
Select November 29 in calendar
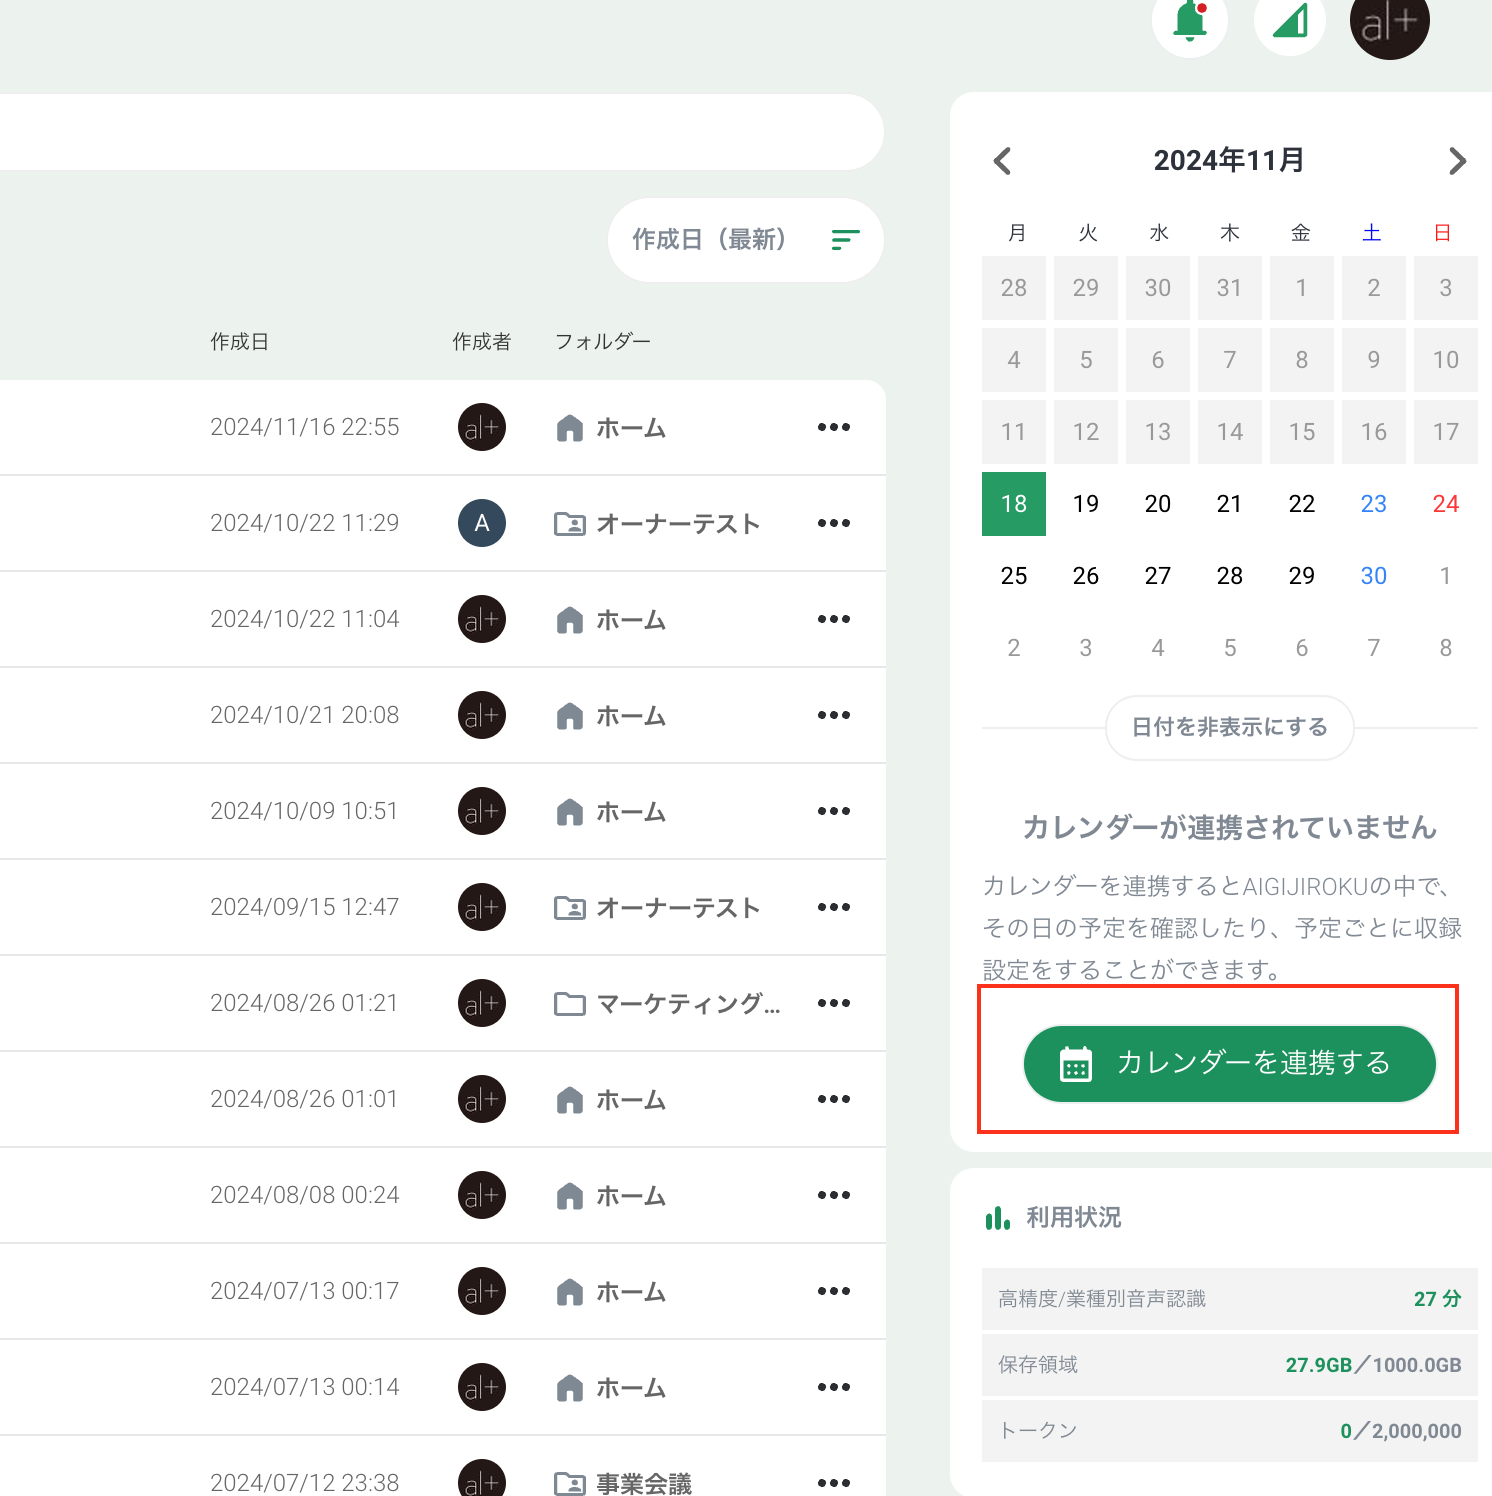click(x=1302, y=576)
